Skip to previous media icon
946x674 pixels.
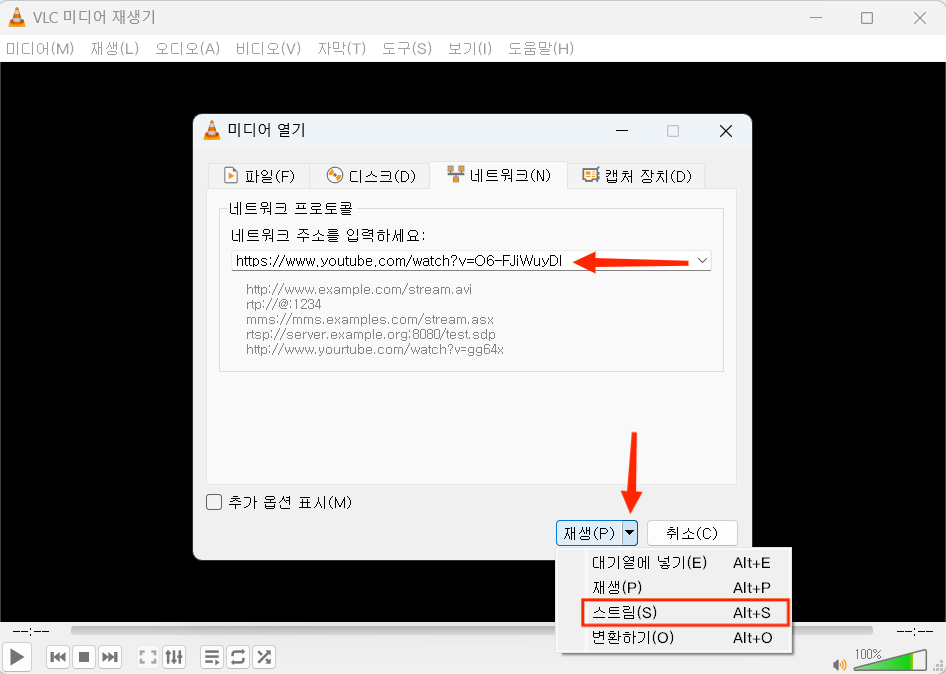pyautogui.click(x=57, y=657)
